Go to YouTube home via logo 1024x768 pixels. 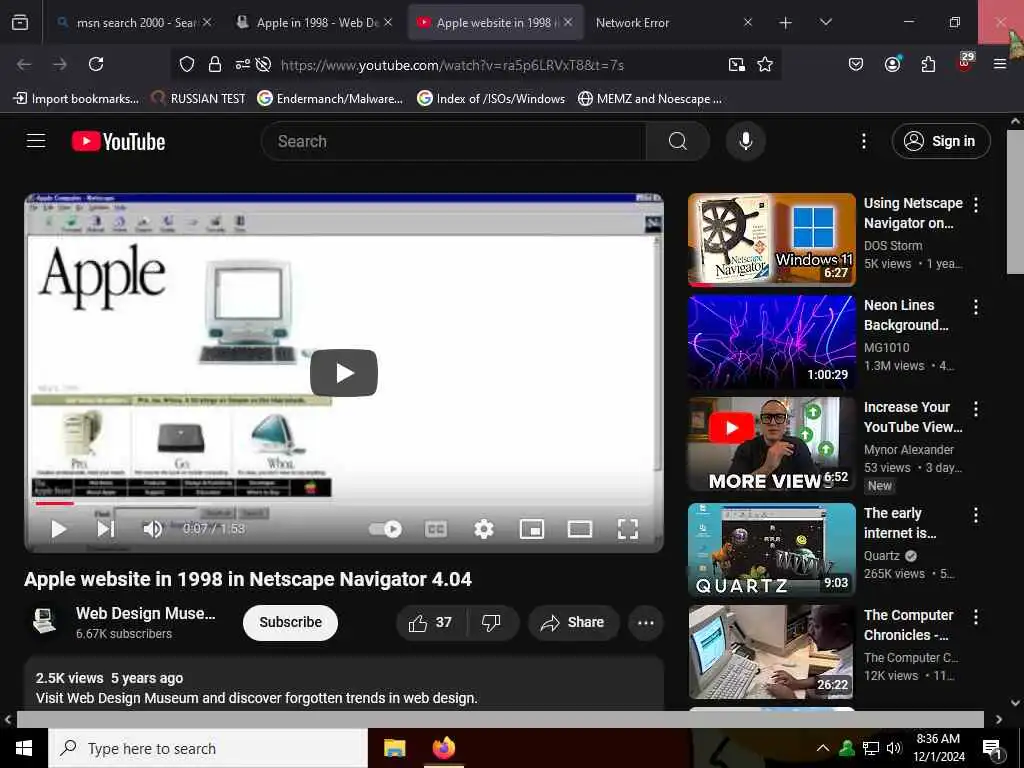click(x=118, y=141)
